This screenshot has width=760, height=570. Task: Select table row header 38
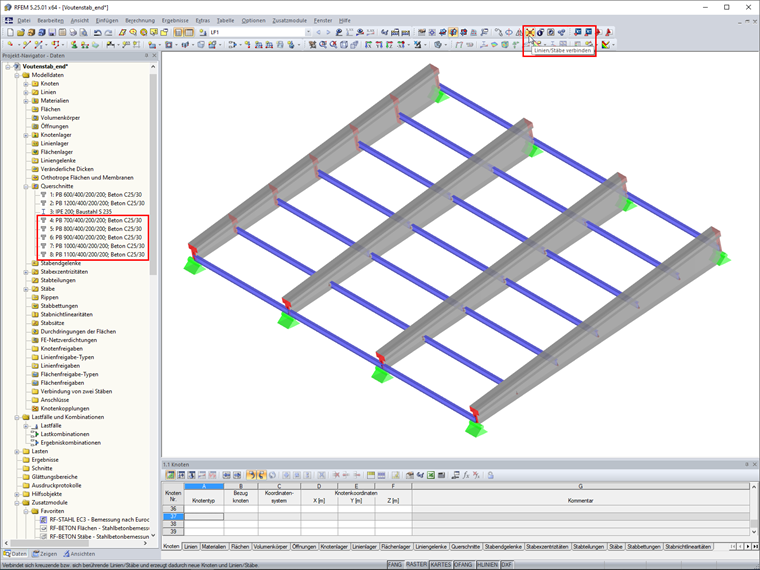click(x=173, y=524)
